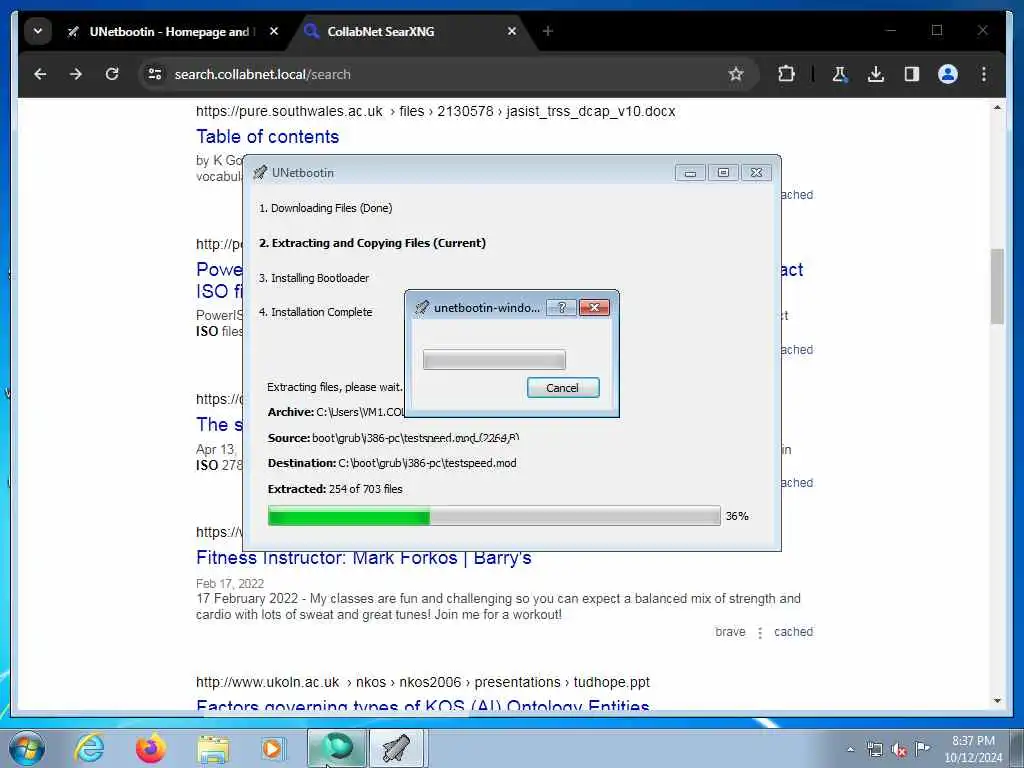Minimize the UNetbootin window

(690, 173)
